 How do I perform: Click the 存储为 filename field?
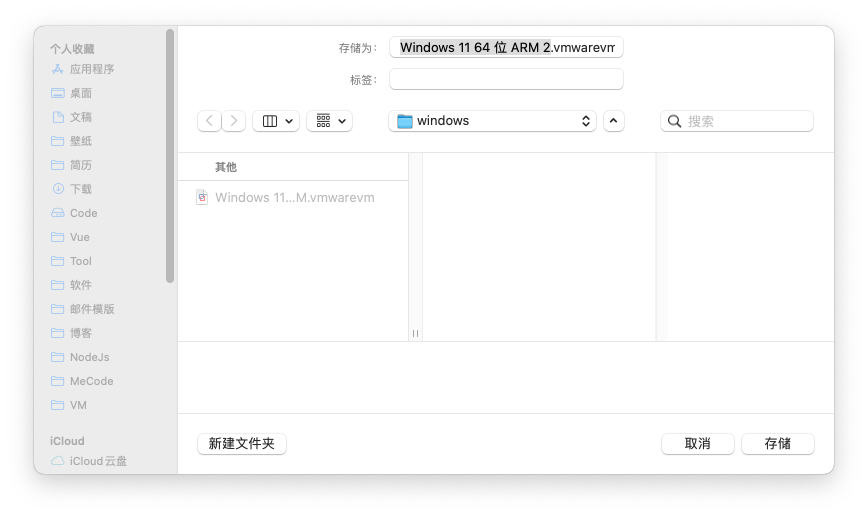(x=507, y=47)
